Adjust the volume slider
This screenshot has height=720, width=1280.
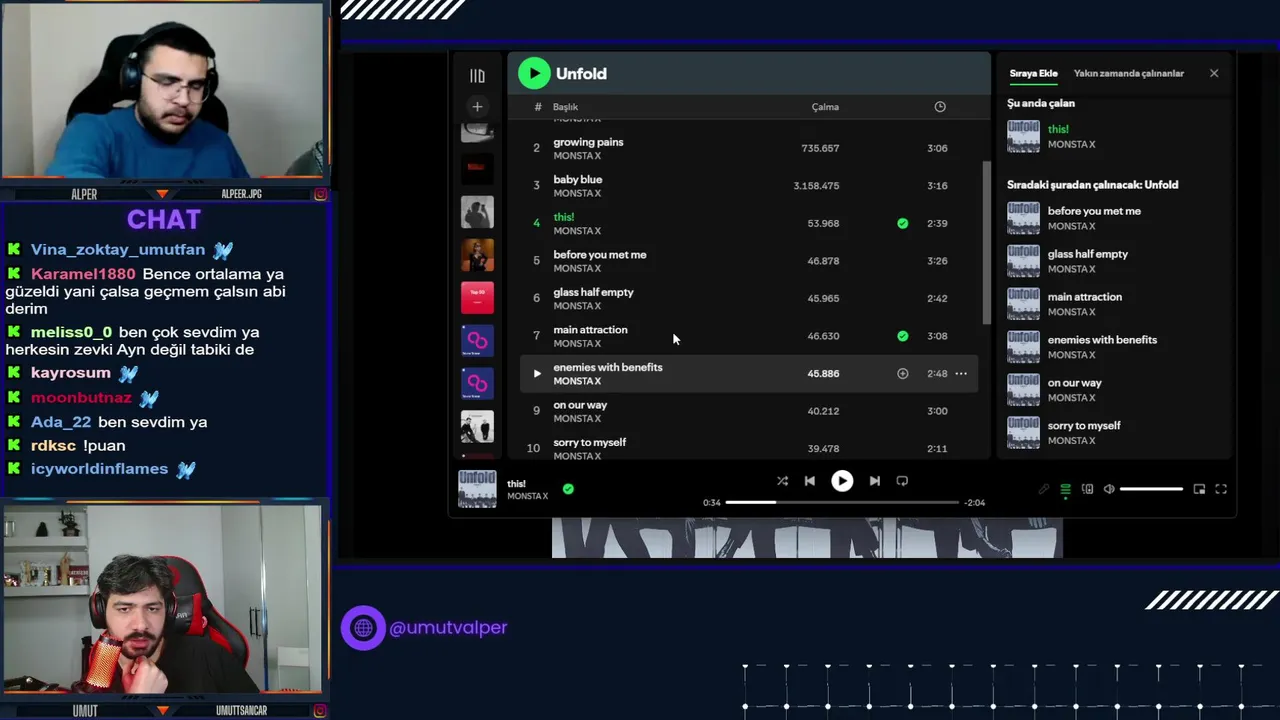pos(1151,489)
